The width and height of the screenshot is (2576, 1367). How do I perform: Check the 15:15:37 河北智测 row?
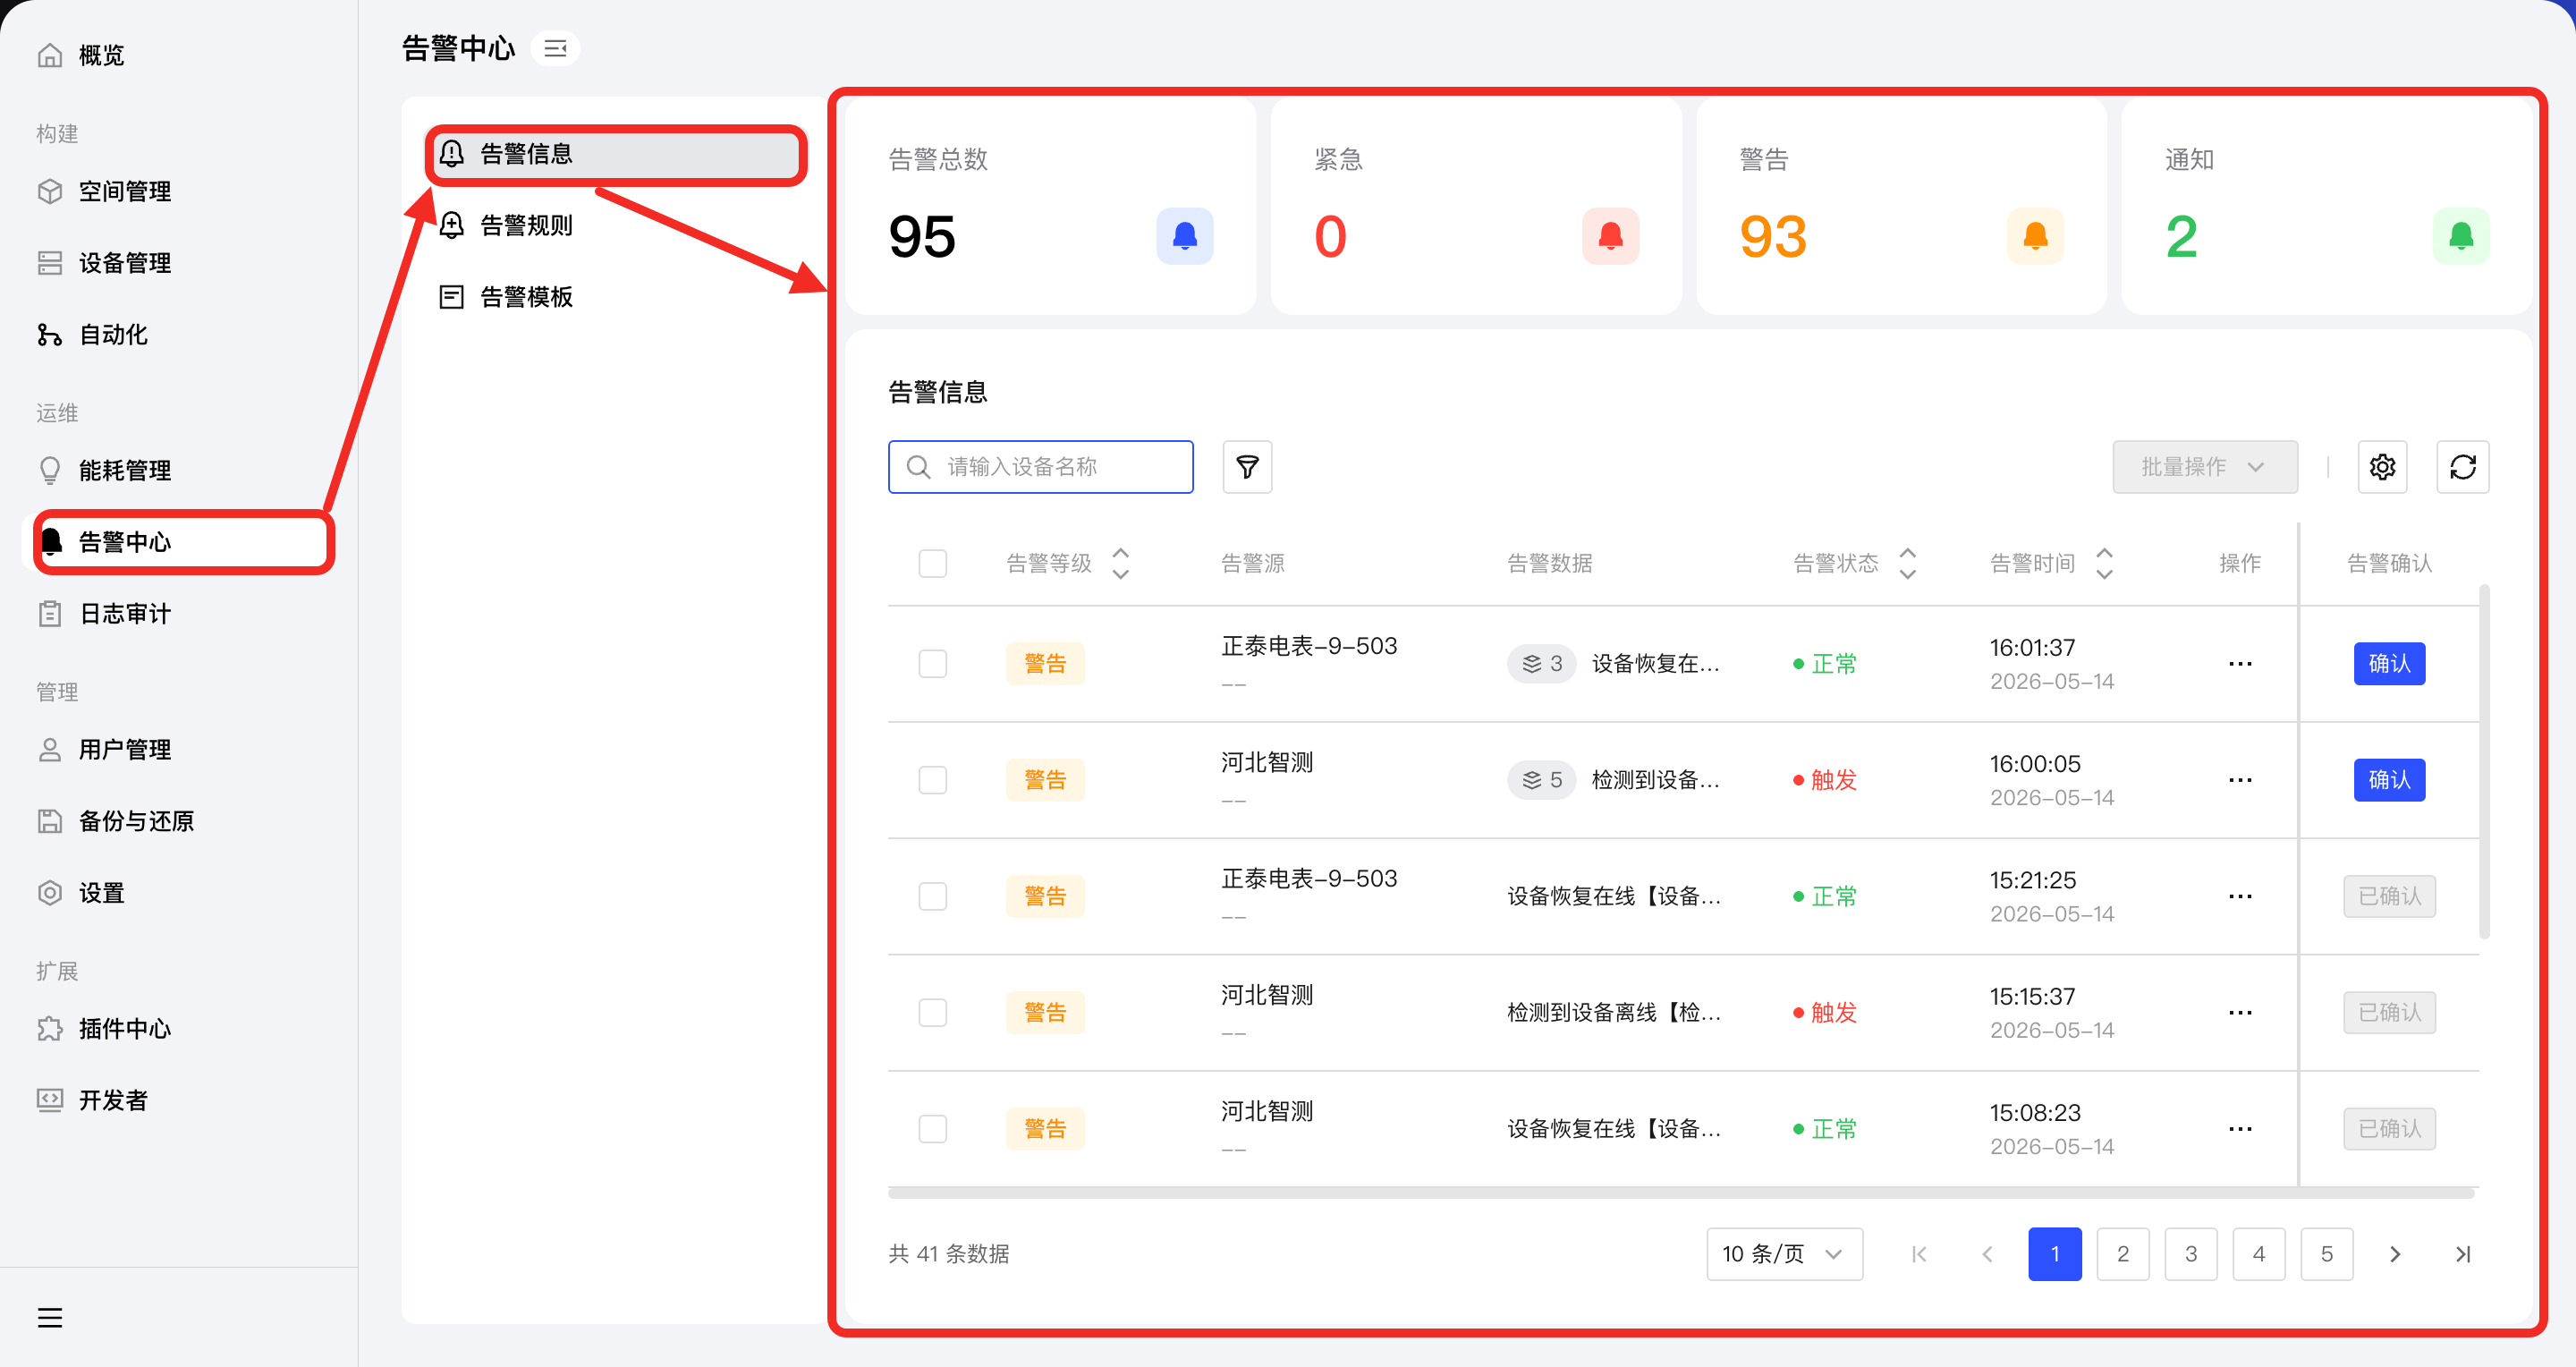(932, 1013)
